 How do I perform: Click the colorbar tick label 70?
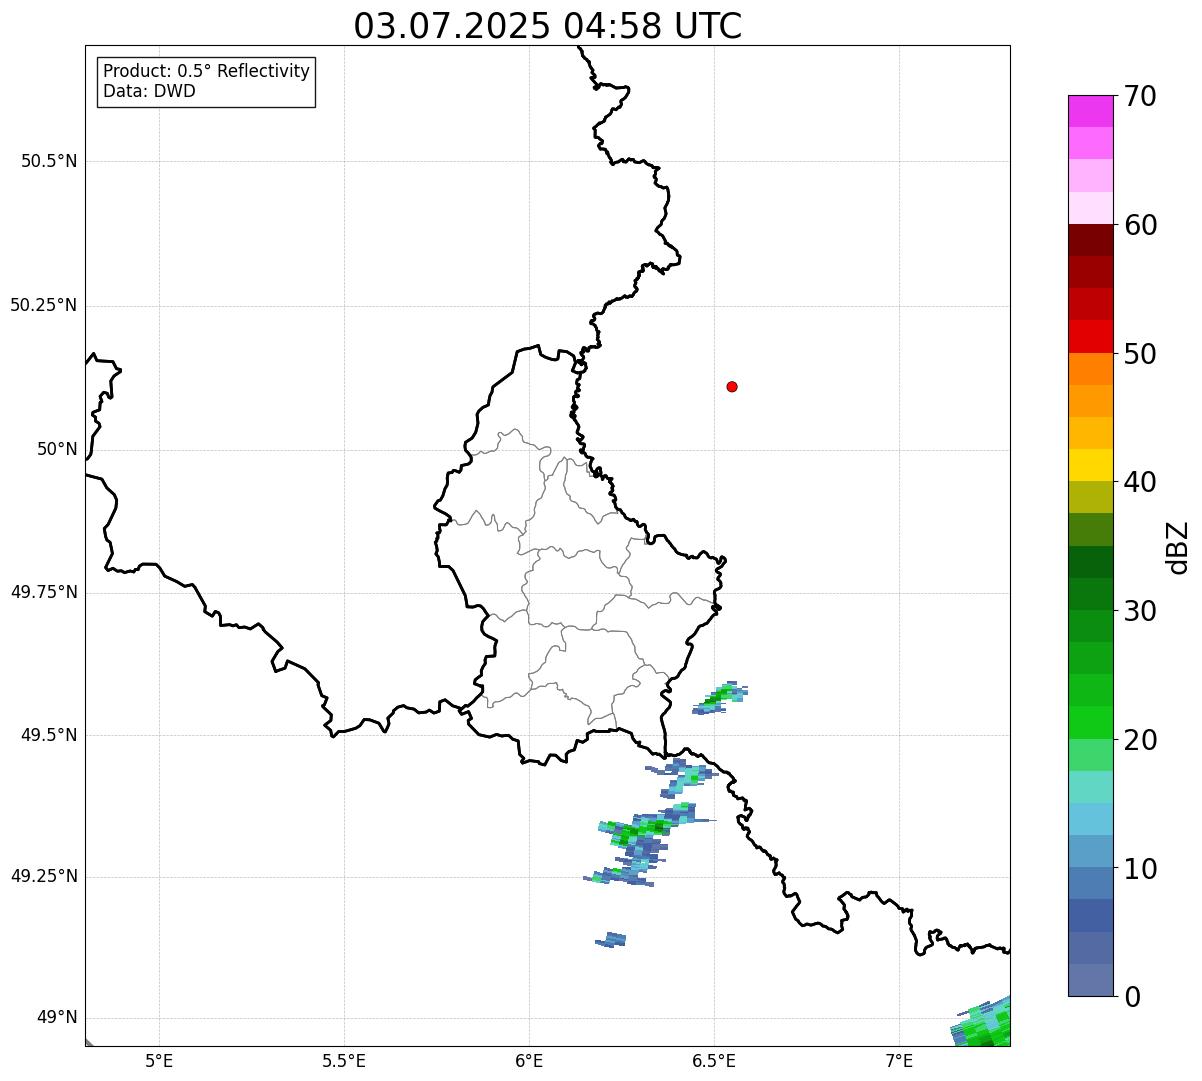pyautogui.click(x=1140, y=96)
